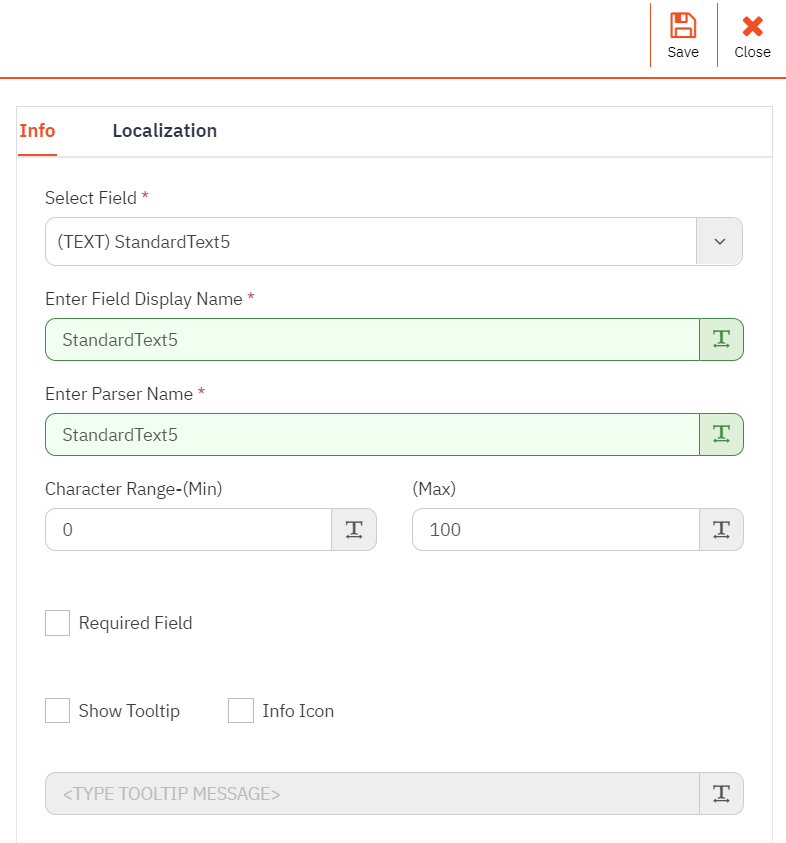The image size is (786, 843).
Task: Expand the Select Field dropdown arrow
Action: tap(719, 242)
